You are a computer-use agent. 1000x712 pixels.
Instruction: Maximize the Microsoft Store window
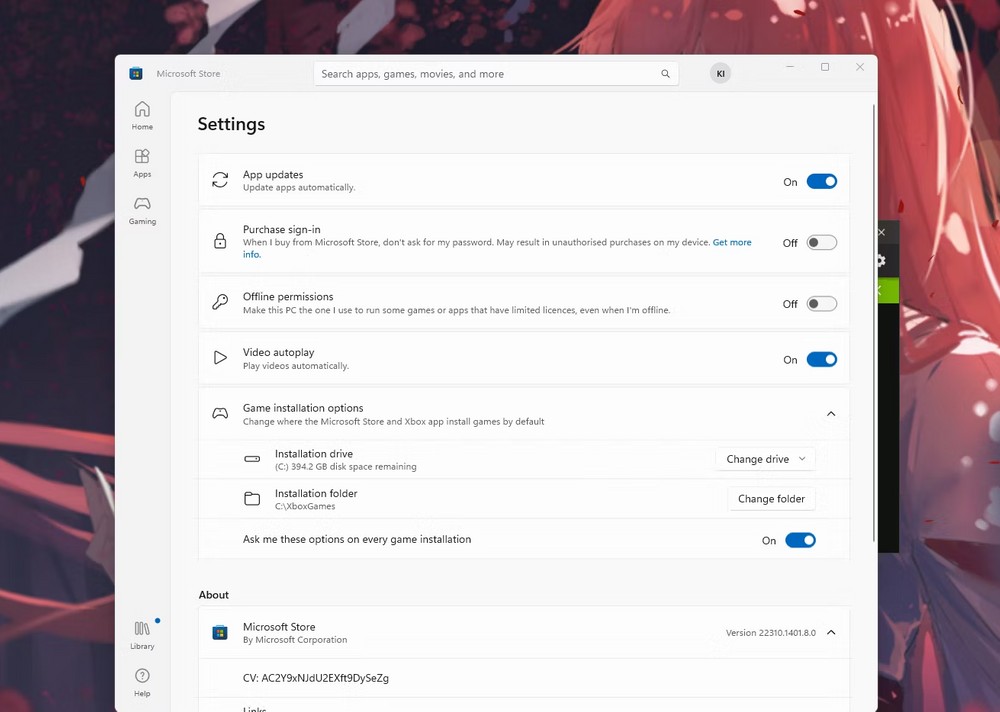825,67
